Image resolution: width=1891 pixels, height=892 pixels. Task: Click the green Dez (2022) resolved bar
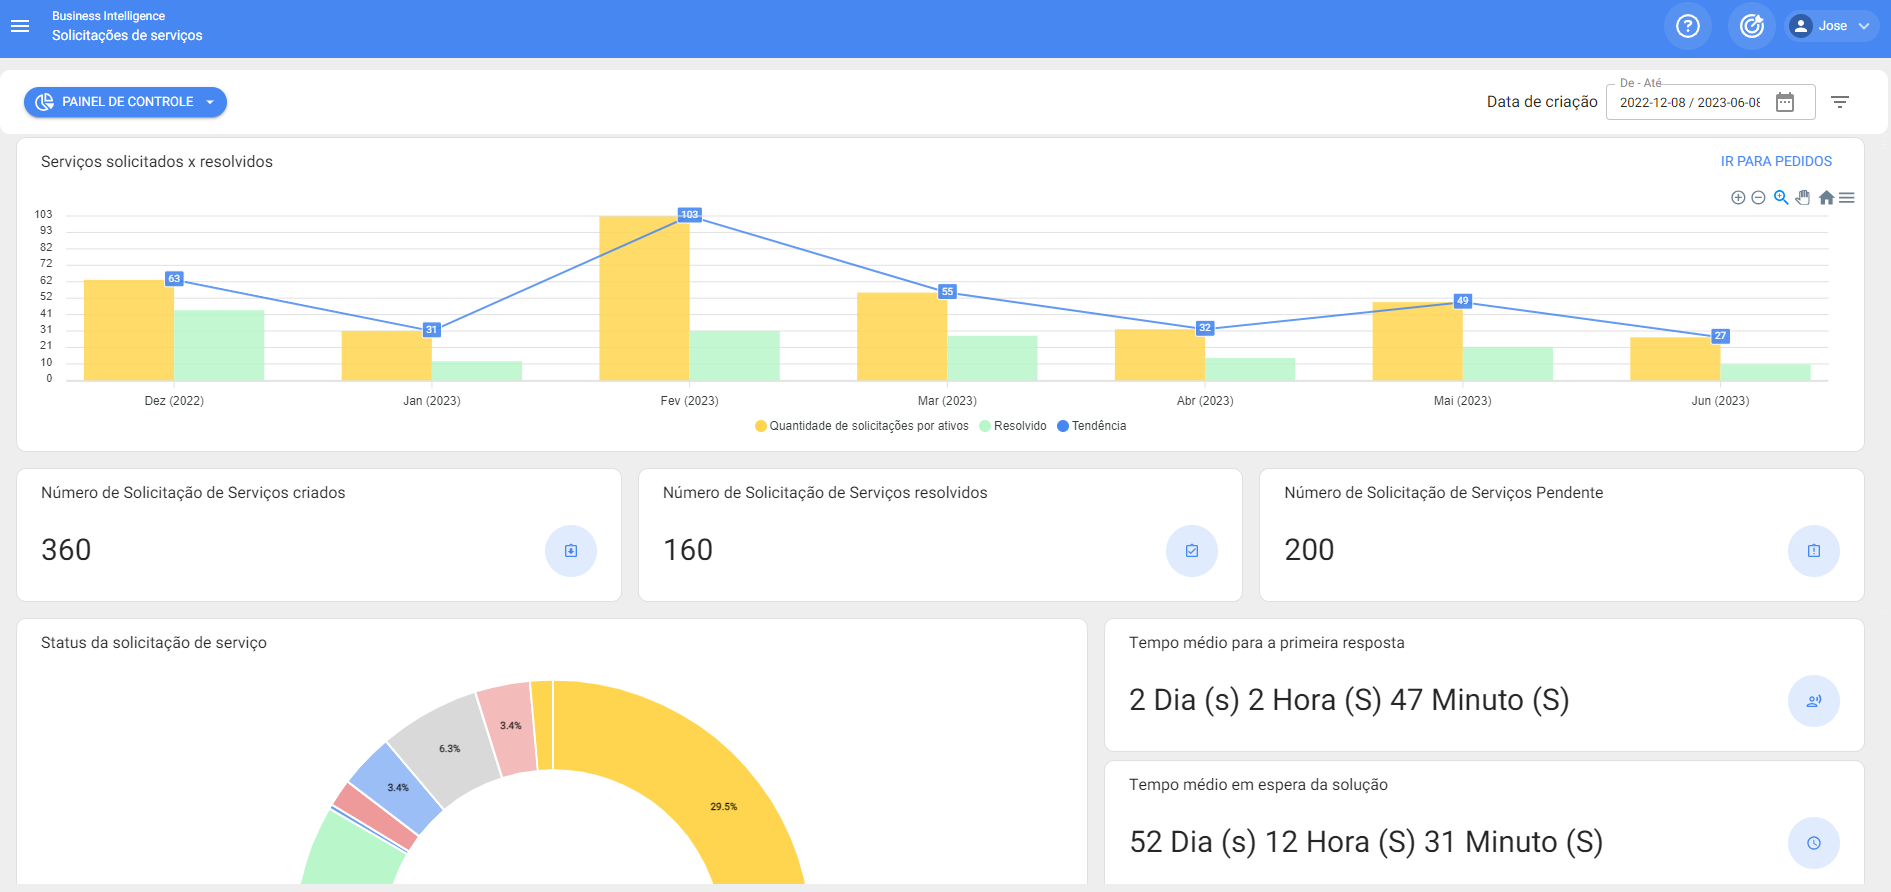(x=219, y=345)
